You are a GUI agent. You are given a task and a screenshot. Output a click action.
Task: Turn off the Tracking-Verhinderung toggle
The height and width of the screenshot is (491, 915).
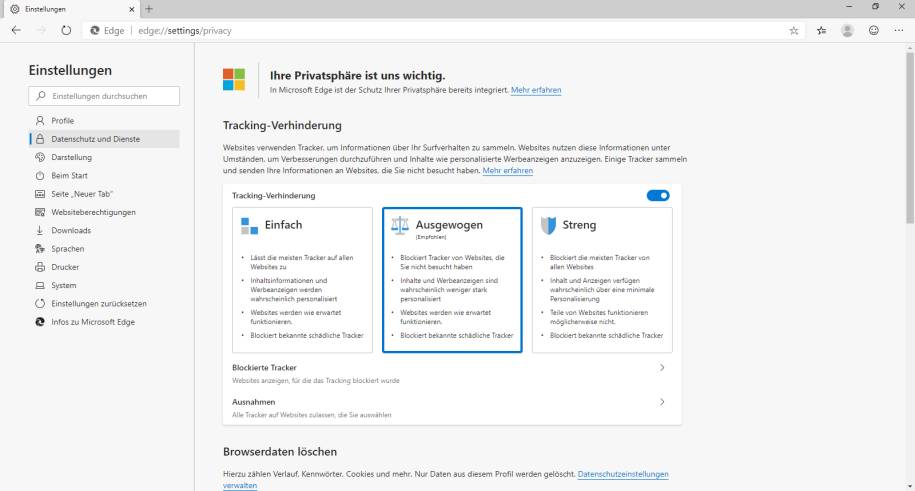(658, 196)
